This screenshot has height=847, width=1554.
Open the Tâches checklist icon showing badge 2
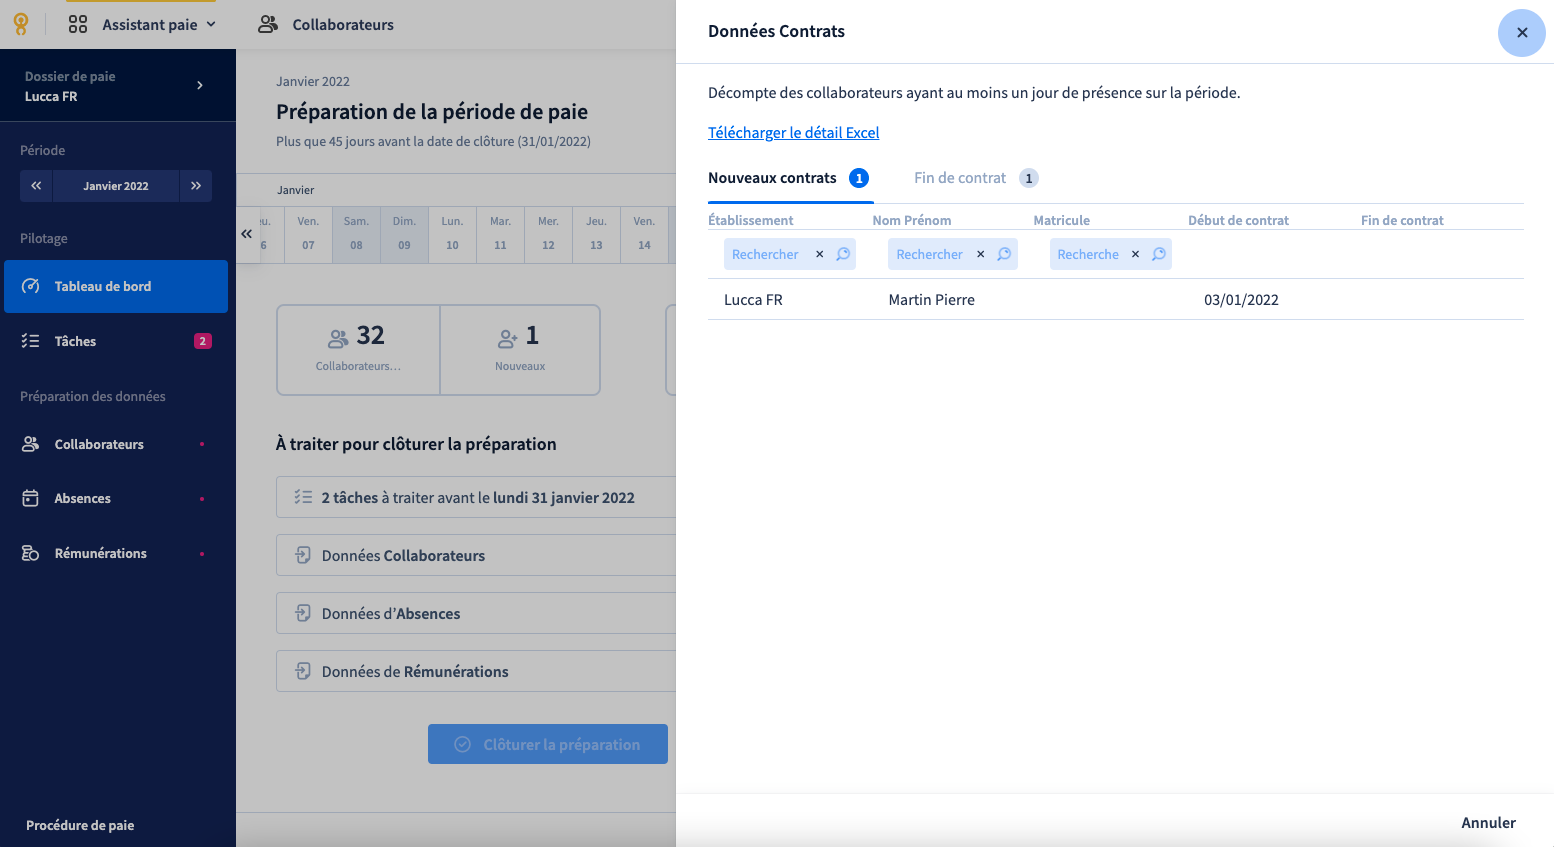(31, 341)
